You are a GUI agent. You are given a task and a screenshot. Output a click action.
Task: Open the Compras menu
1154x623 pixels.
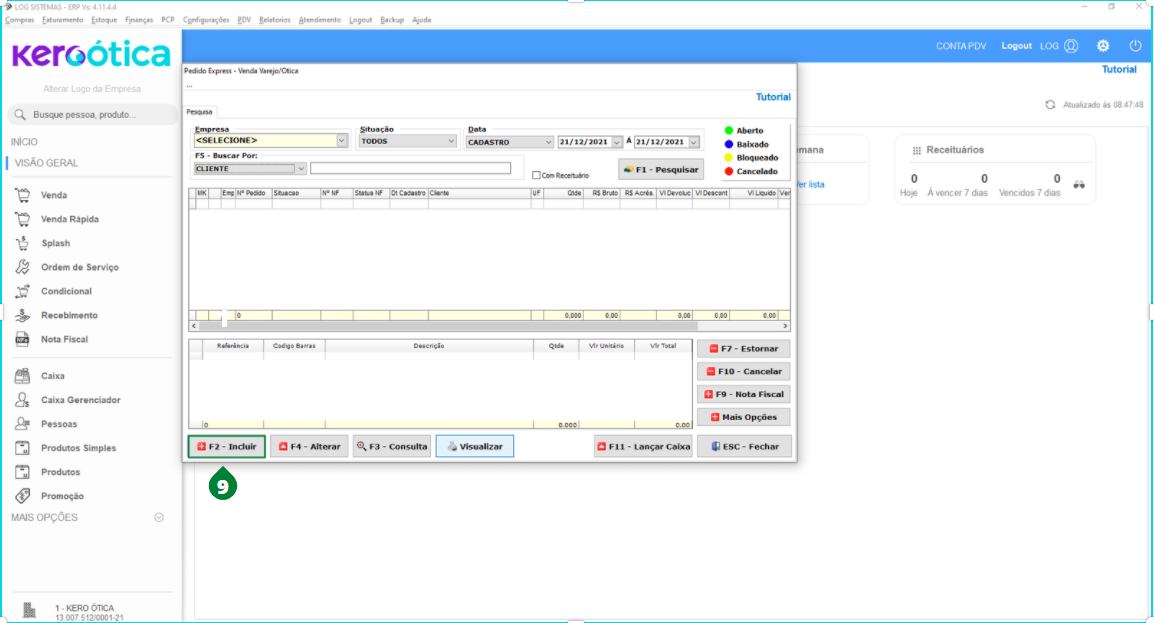click(x=20, y=20)
